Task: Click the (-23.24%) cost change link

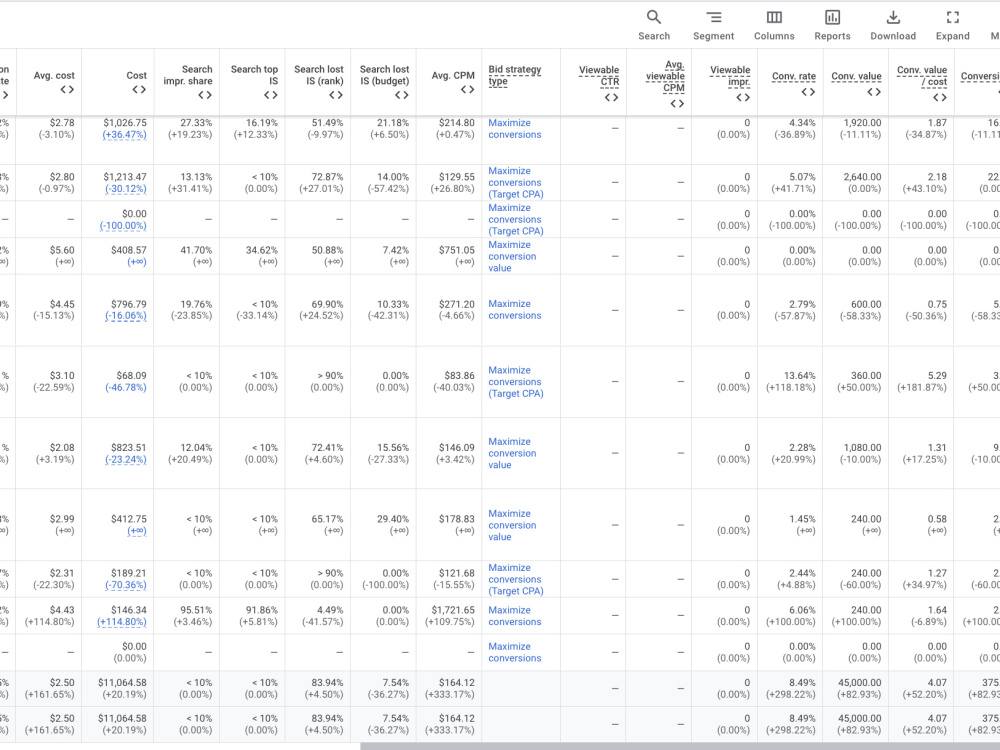Action: click(126, 459)
